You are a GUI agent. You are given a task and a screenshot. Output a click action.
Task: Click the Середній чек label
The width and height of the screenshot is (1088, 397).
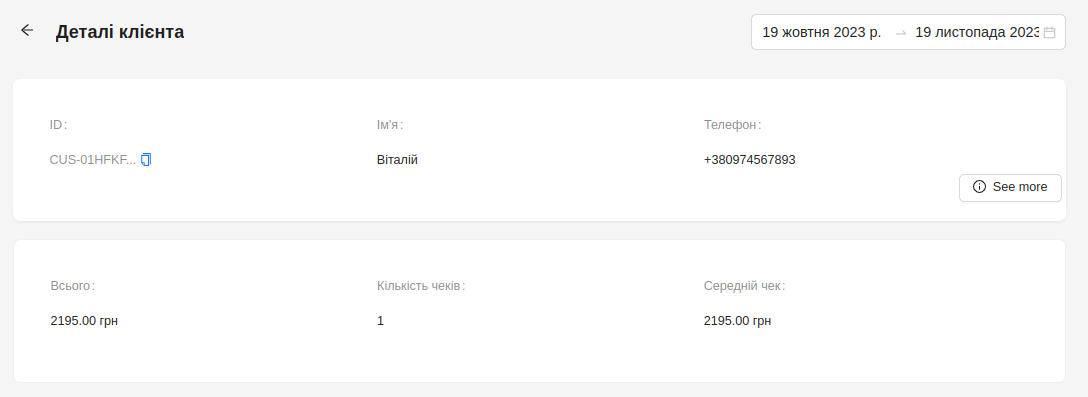click(744, 286)
